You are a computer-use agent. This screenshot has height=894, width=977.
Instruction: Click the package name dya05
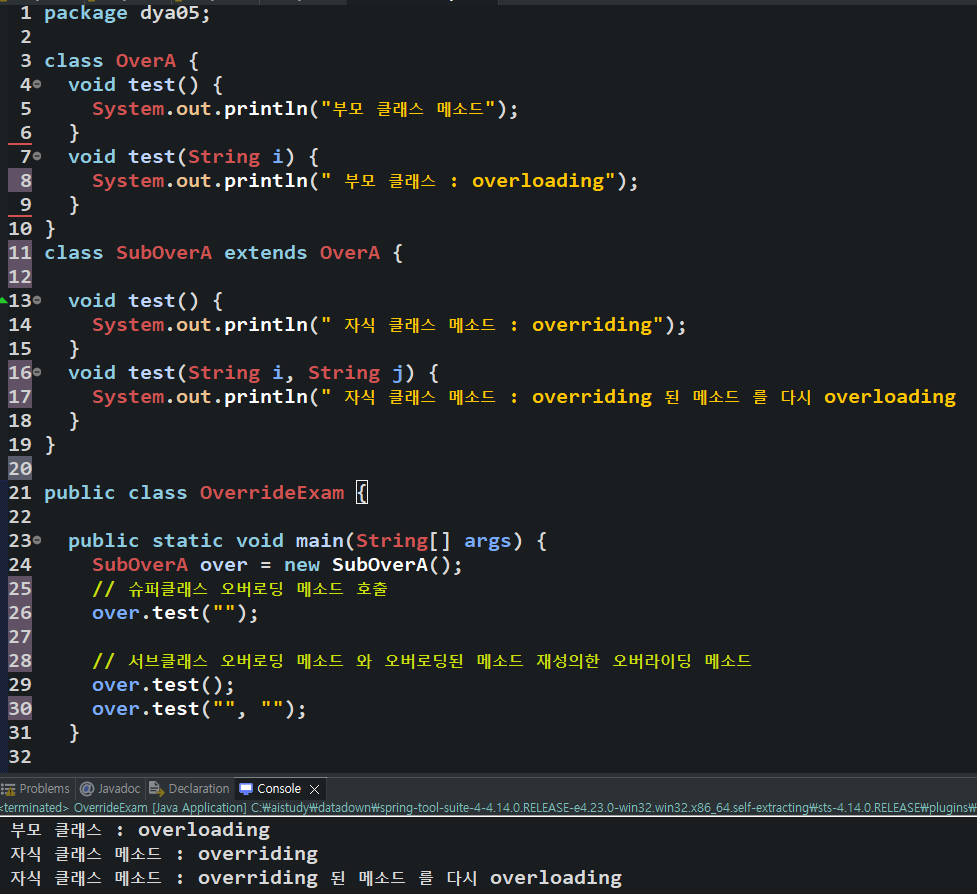pyautogui.click(x=169, y=13)
